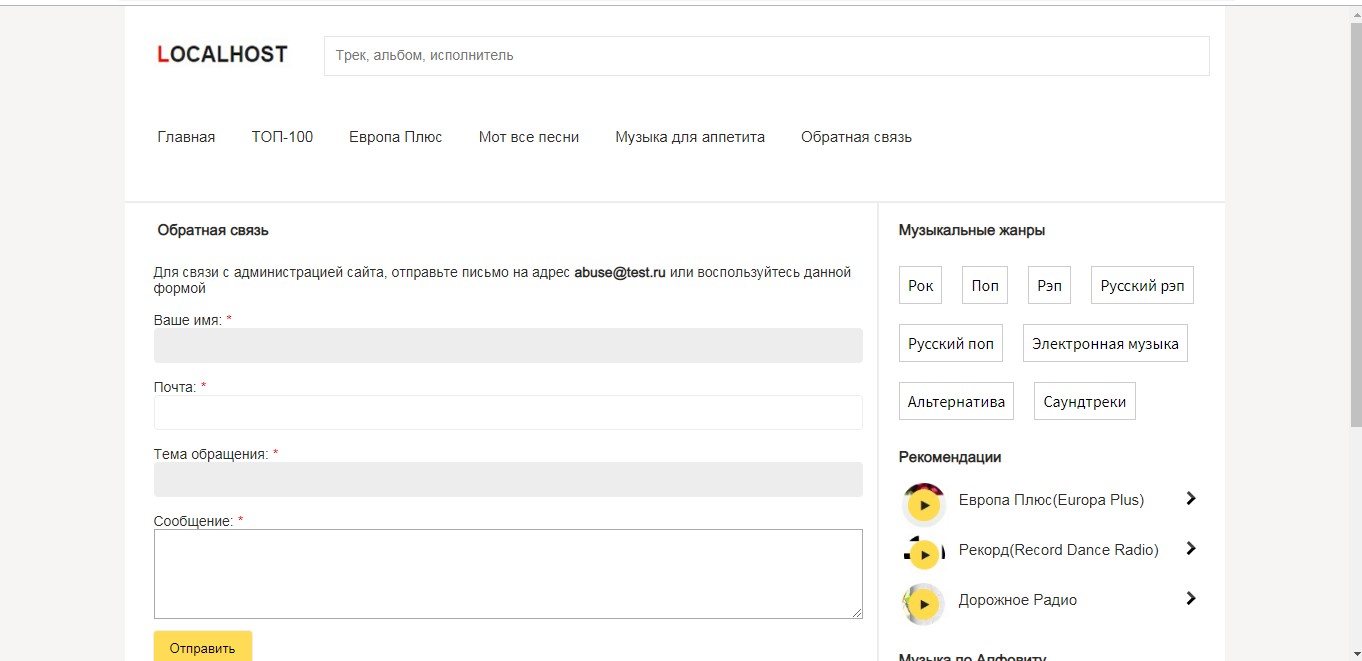This screenshot has width=1362, height=661.
Task: Click inside the Сообщение message textarea
Action: pos(508,574)
